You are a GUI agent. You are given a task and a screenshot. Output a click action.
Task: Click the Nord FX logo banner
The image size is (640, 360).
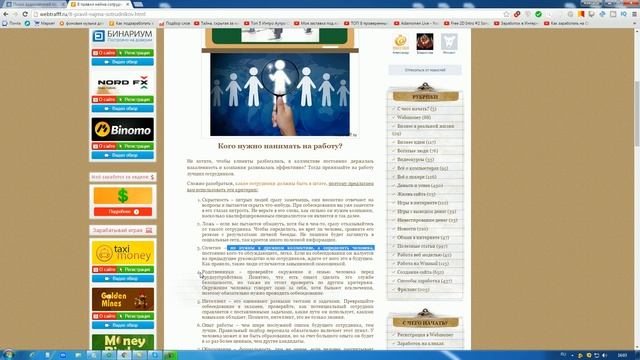coord(122,83)
